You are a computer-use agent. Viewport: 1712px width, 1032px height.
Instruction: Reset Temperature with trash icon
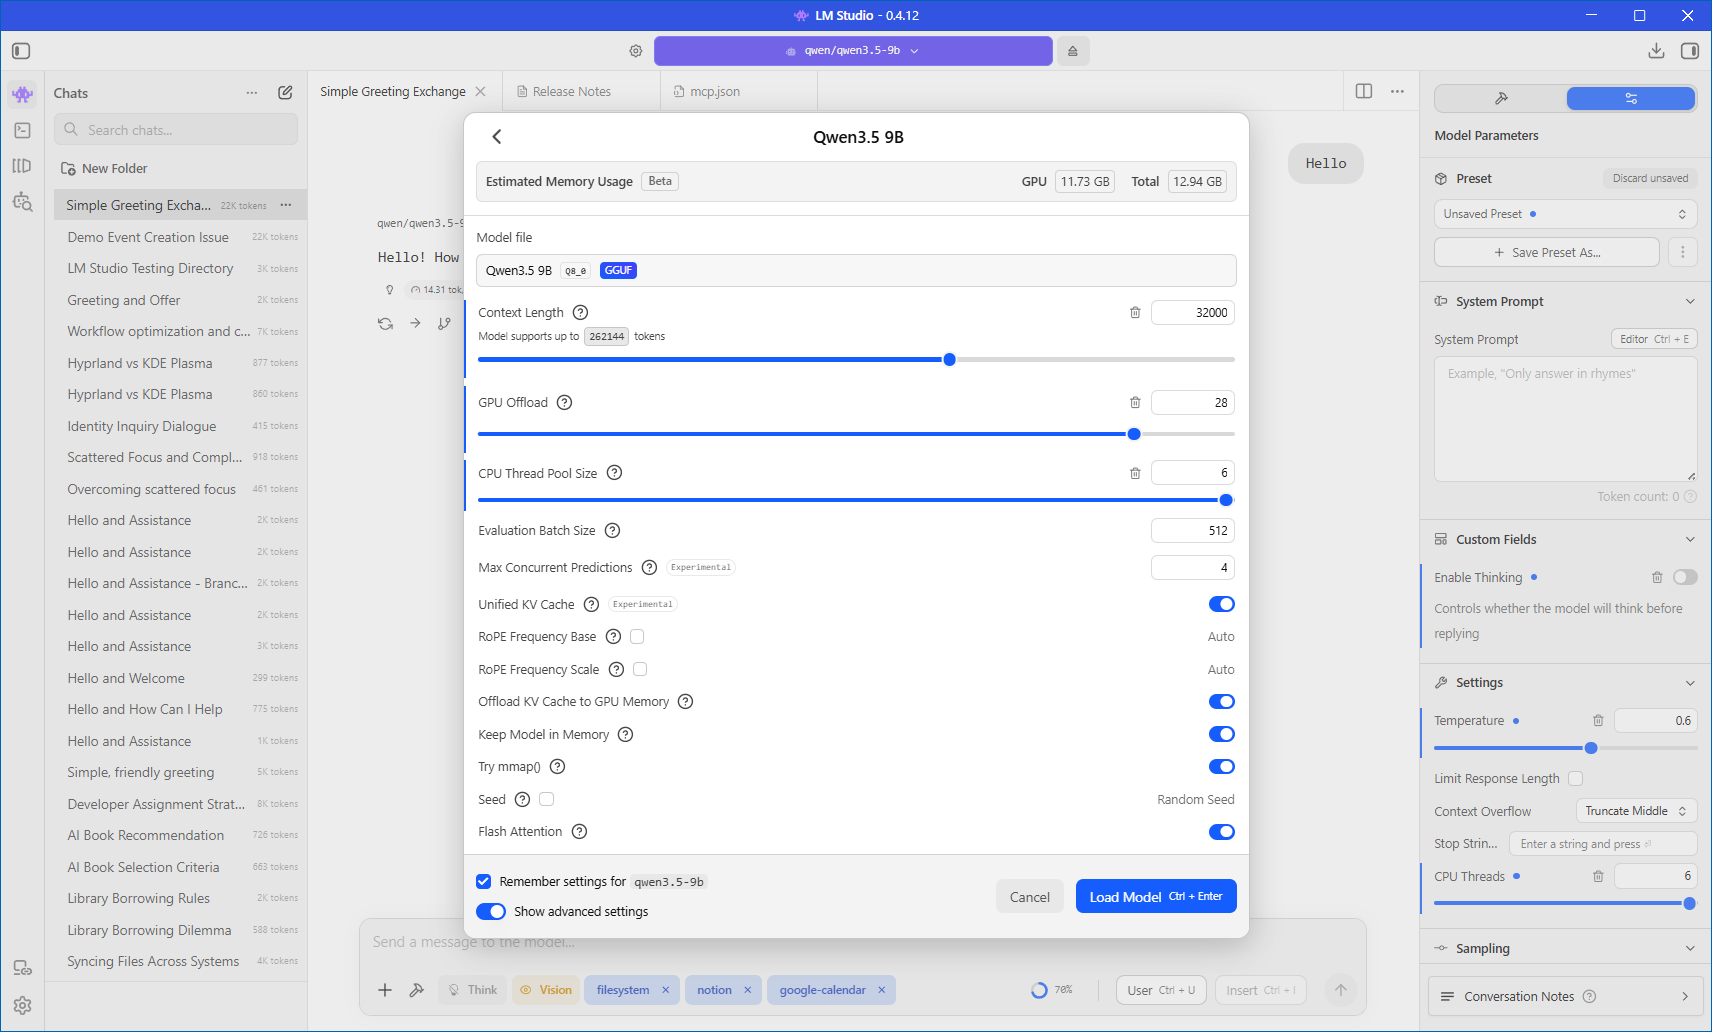[1598, 721]
